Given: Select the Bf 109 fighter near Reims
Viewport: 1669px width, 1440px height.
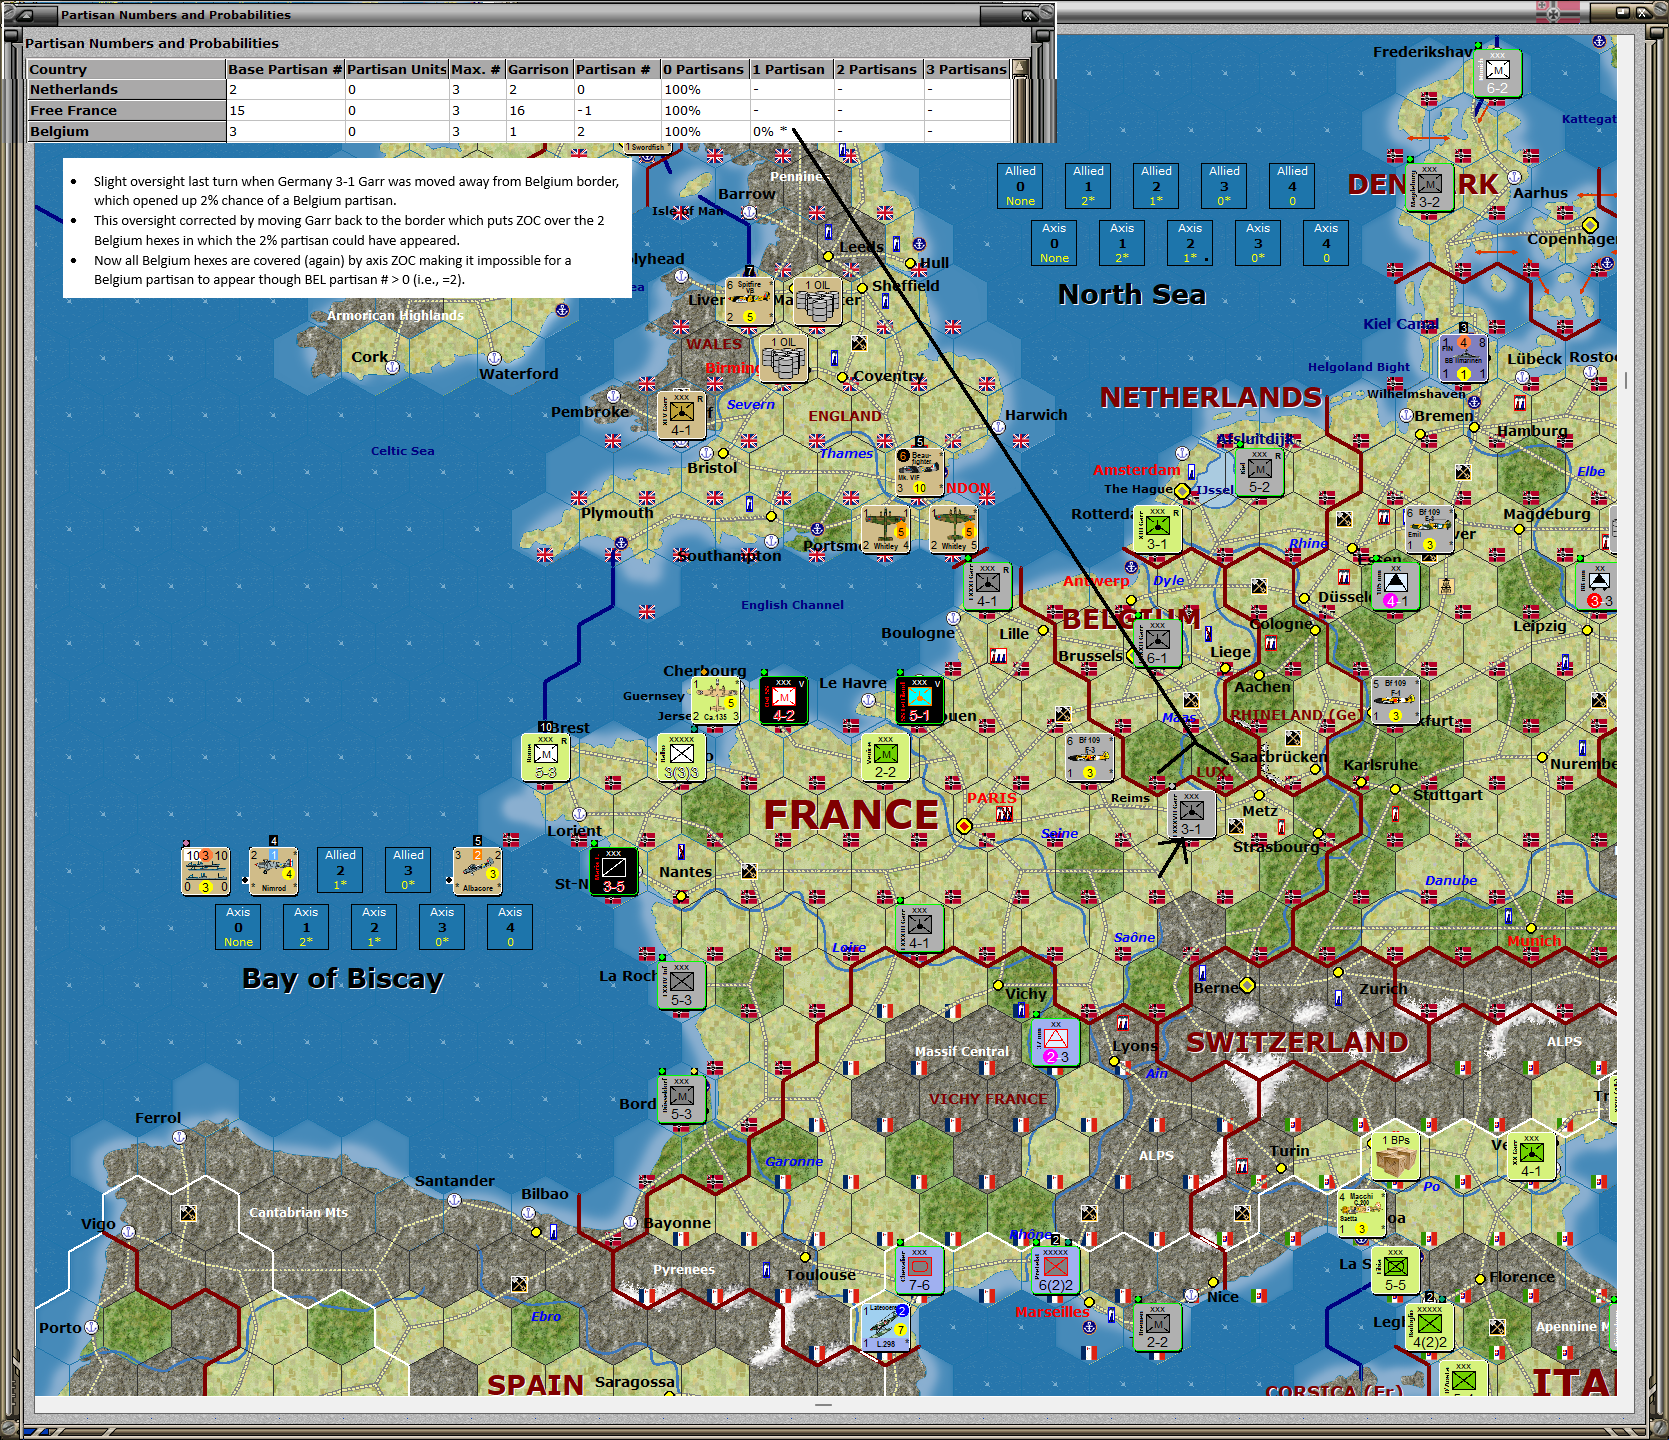Looking at the screenshot, I should (x=1089, y=757).
